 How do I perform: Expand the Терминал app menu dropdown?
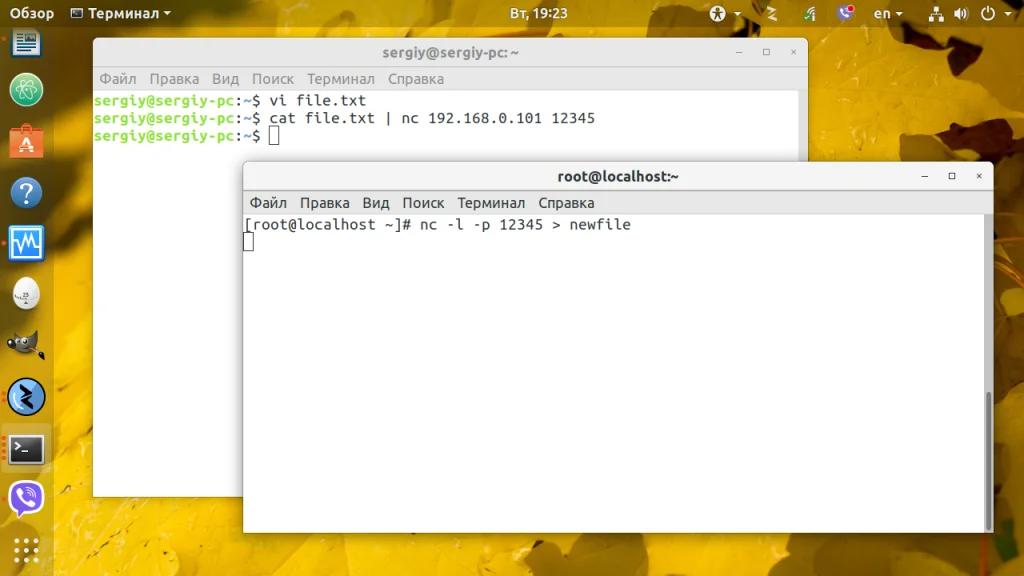tap(121, 13)
